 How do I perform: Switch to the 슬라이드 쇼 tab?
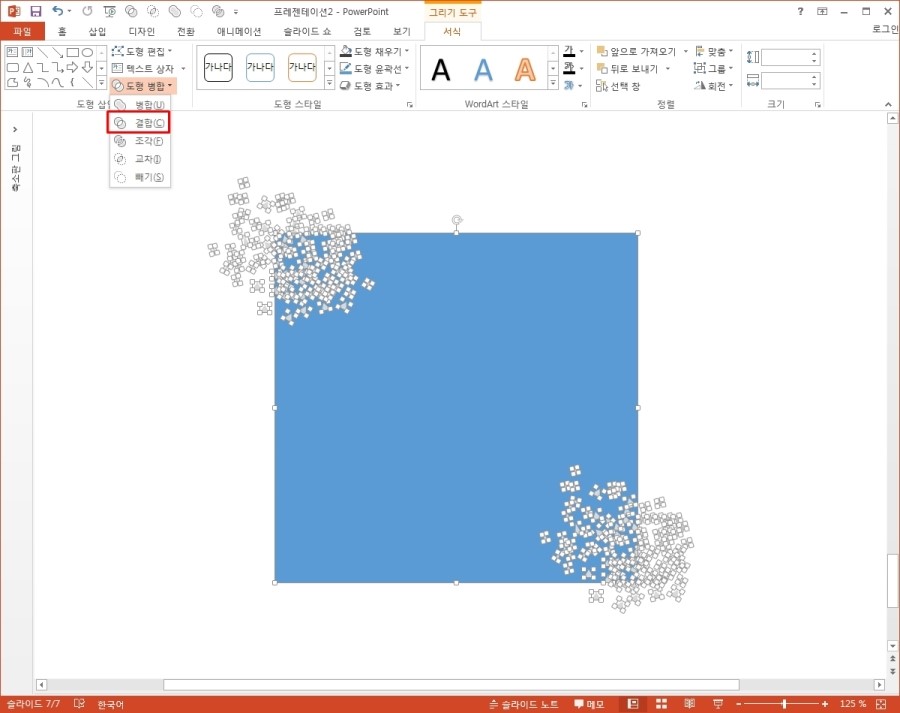click(x=307, y=32)
